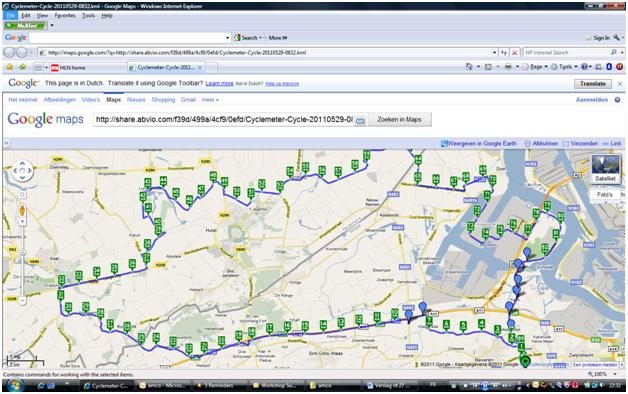Click the blue Help question icon
Screen dimensions: 628x394
tap(584, 67)
